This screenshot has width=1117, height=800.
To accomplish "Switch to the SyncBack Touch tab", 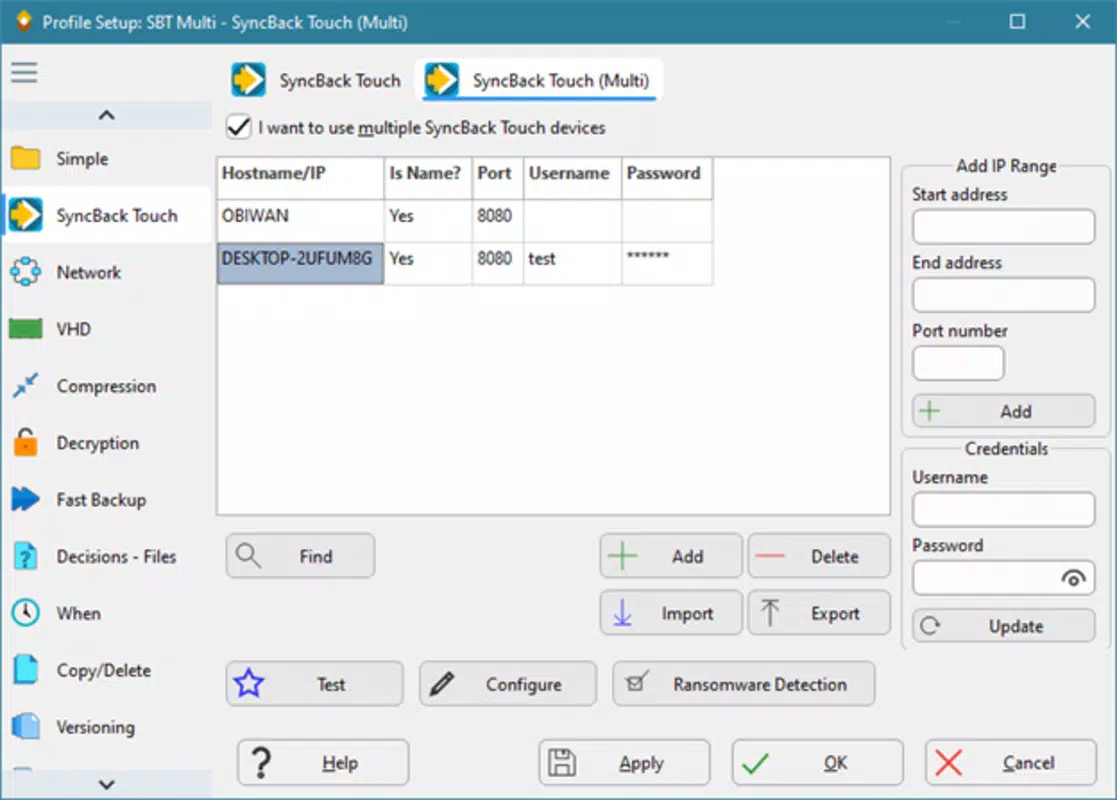I will coord(316,80).
